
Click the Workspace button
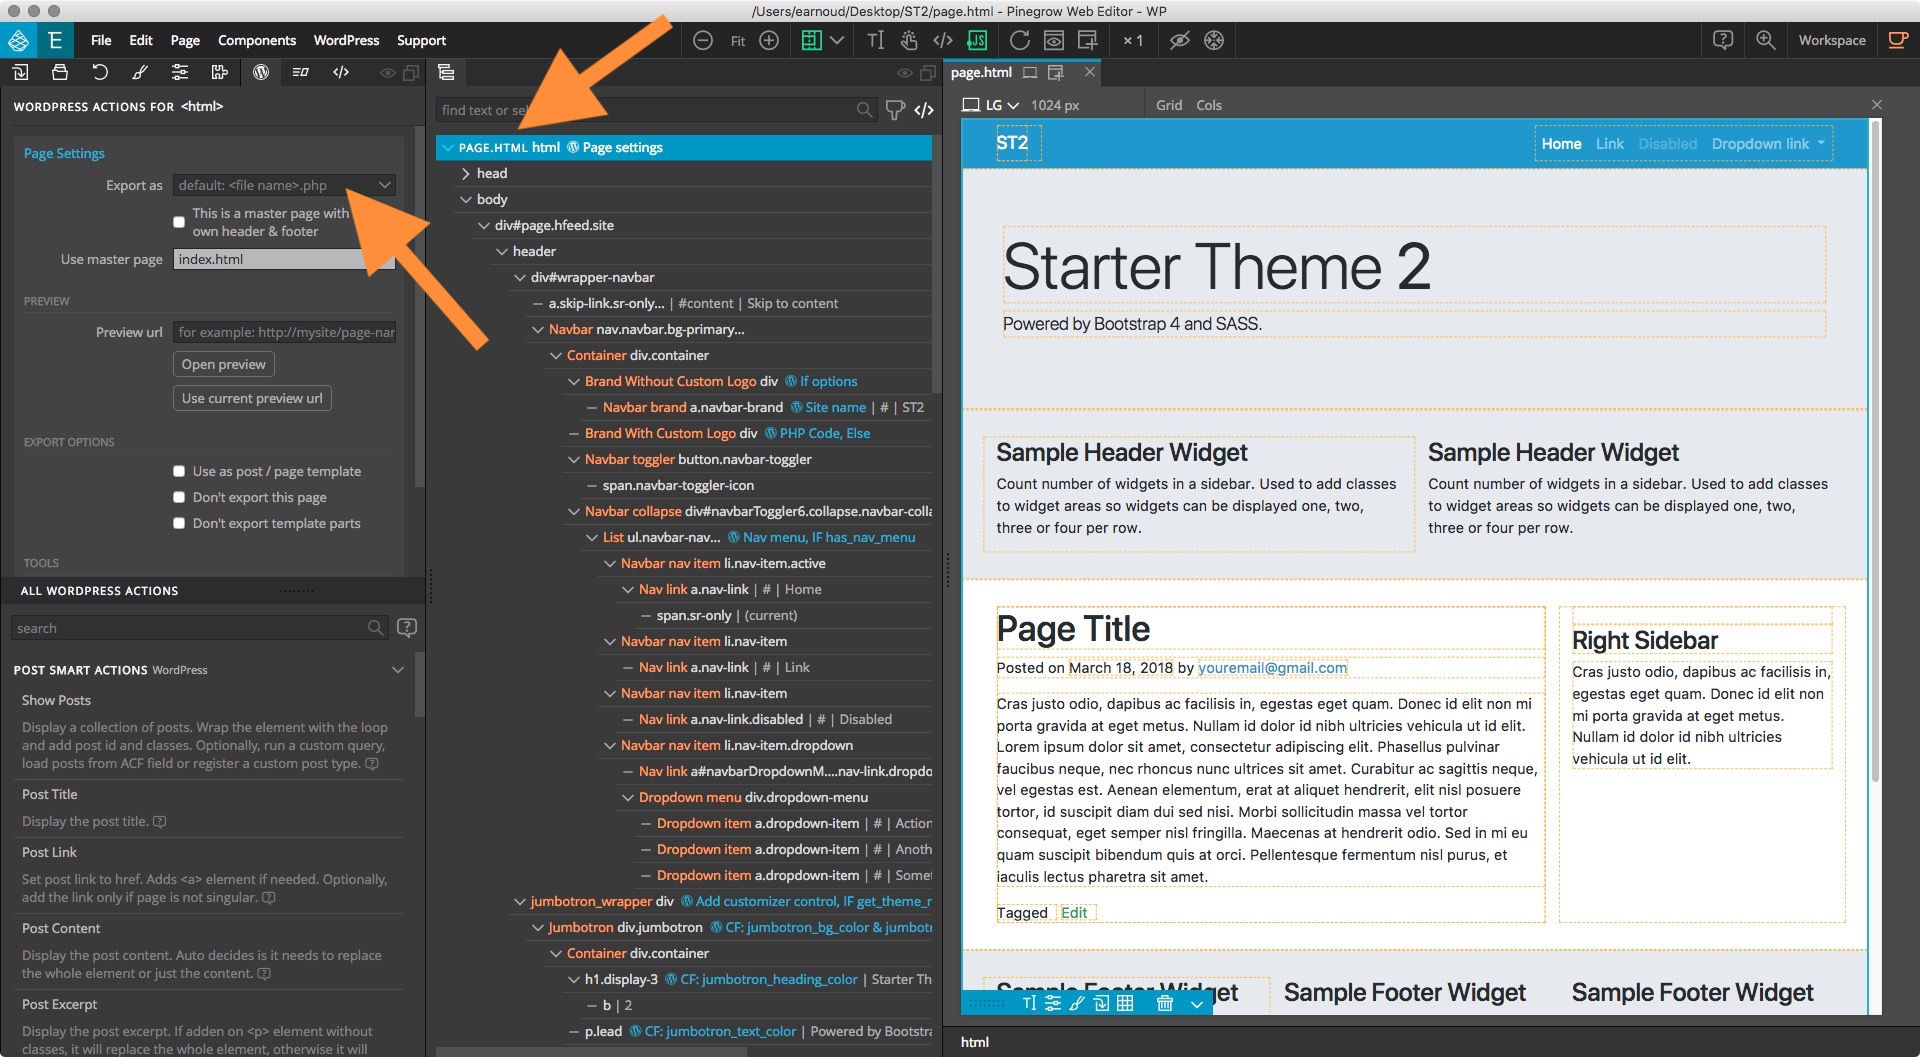tap(1832, 40)
